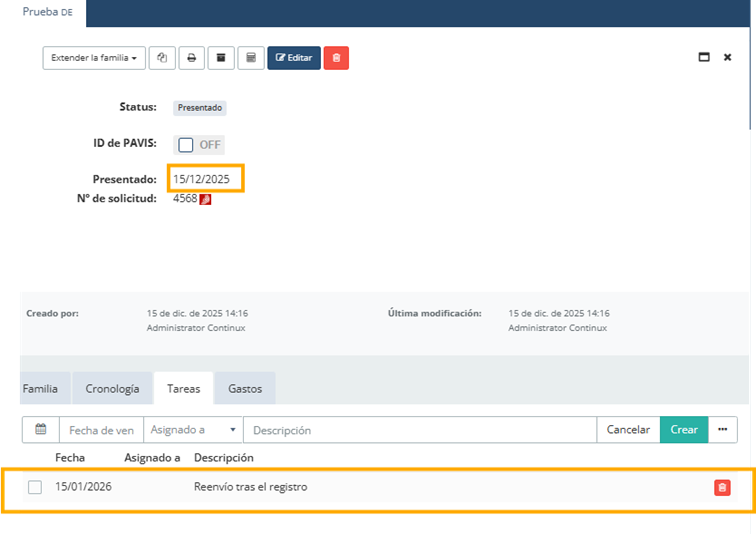Click the copy/duplicate icon button
Viewport: 756px width, 534px height.
[162, 58]
